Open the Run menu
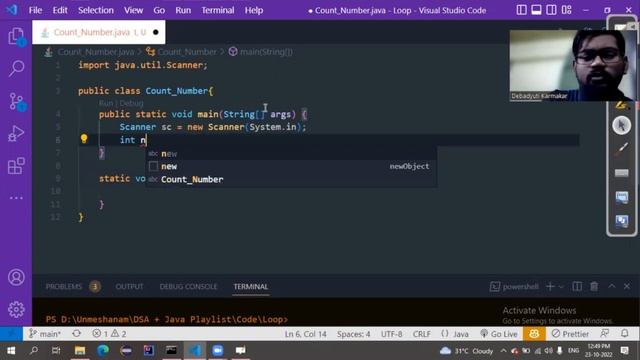The width and height of the screenshot is (640, 360). click(183, 10)
